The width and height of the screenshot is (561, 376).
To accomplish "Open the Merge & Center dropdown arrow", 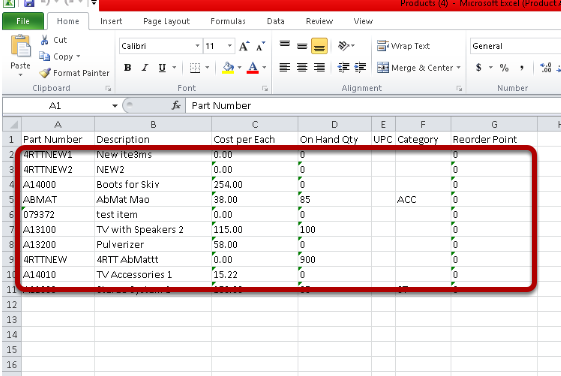I will tap(458, 68).
